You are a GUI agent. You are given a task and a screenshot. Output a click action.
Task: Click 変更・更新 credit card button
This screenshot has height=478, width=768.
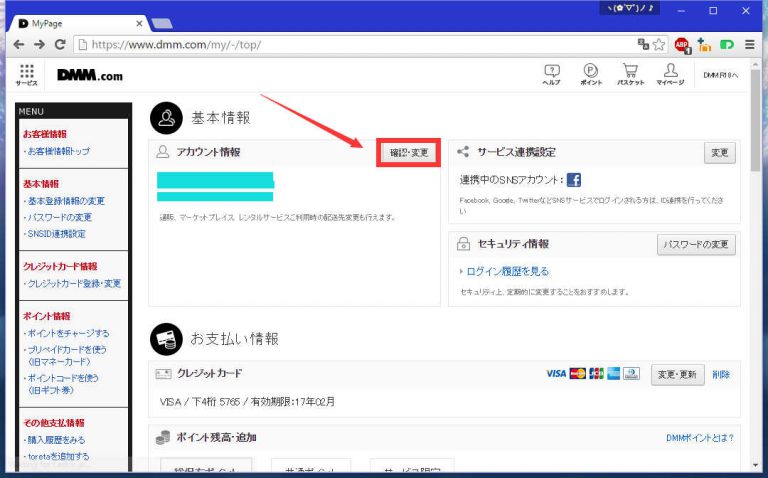tap(677, 375)
